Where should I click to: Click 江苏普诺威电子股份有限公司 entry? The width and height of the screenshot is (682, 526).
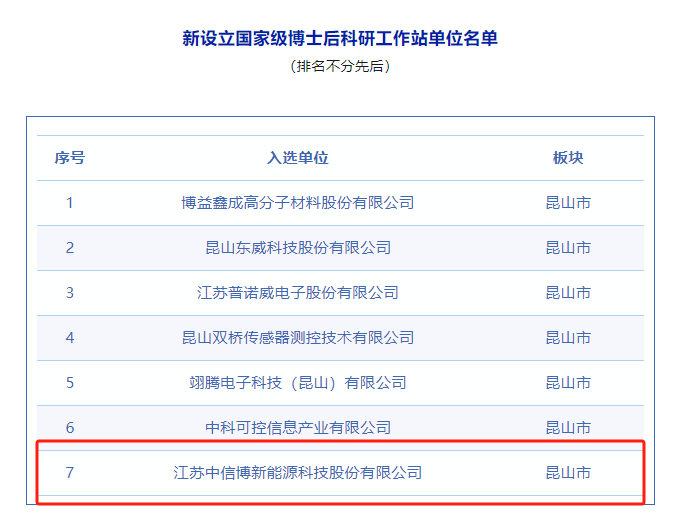click(297, 293)
